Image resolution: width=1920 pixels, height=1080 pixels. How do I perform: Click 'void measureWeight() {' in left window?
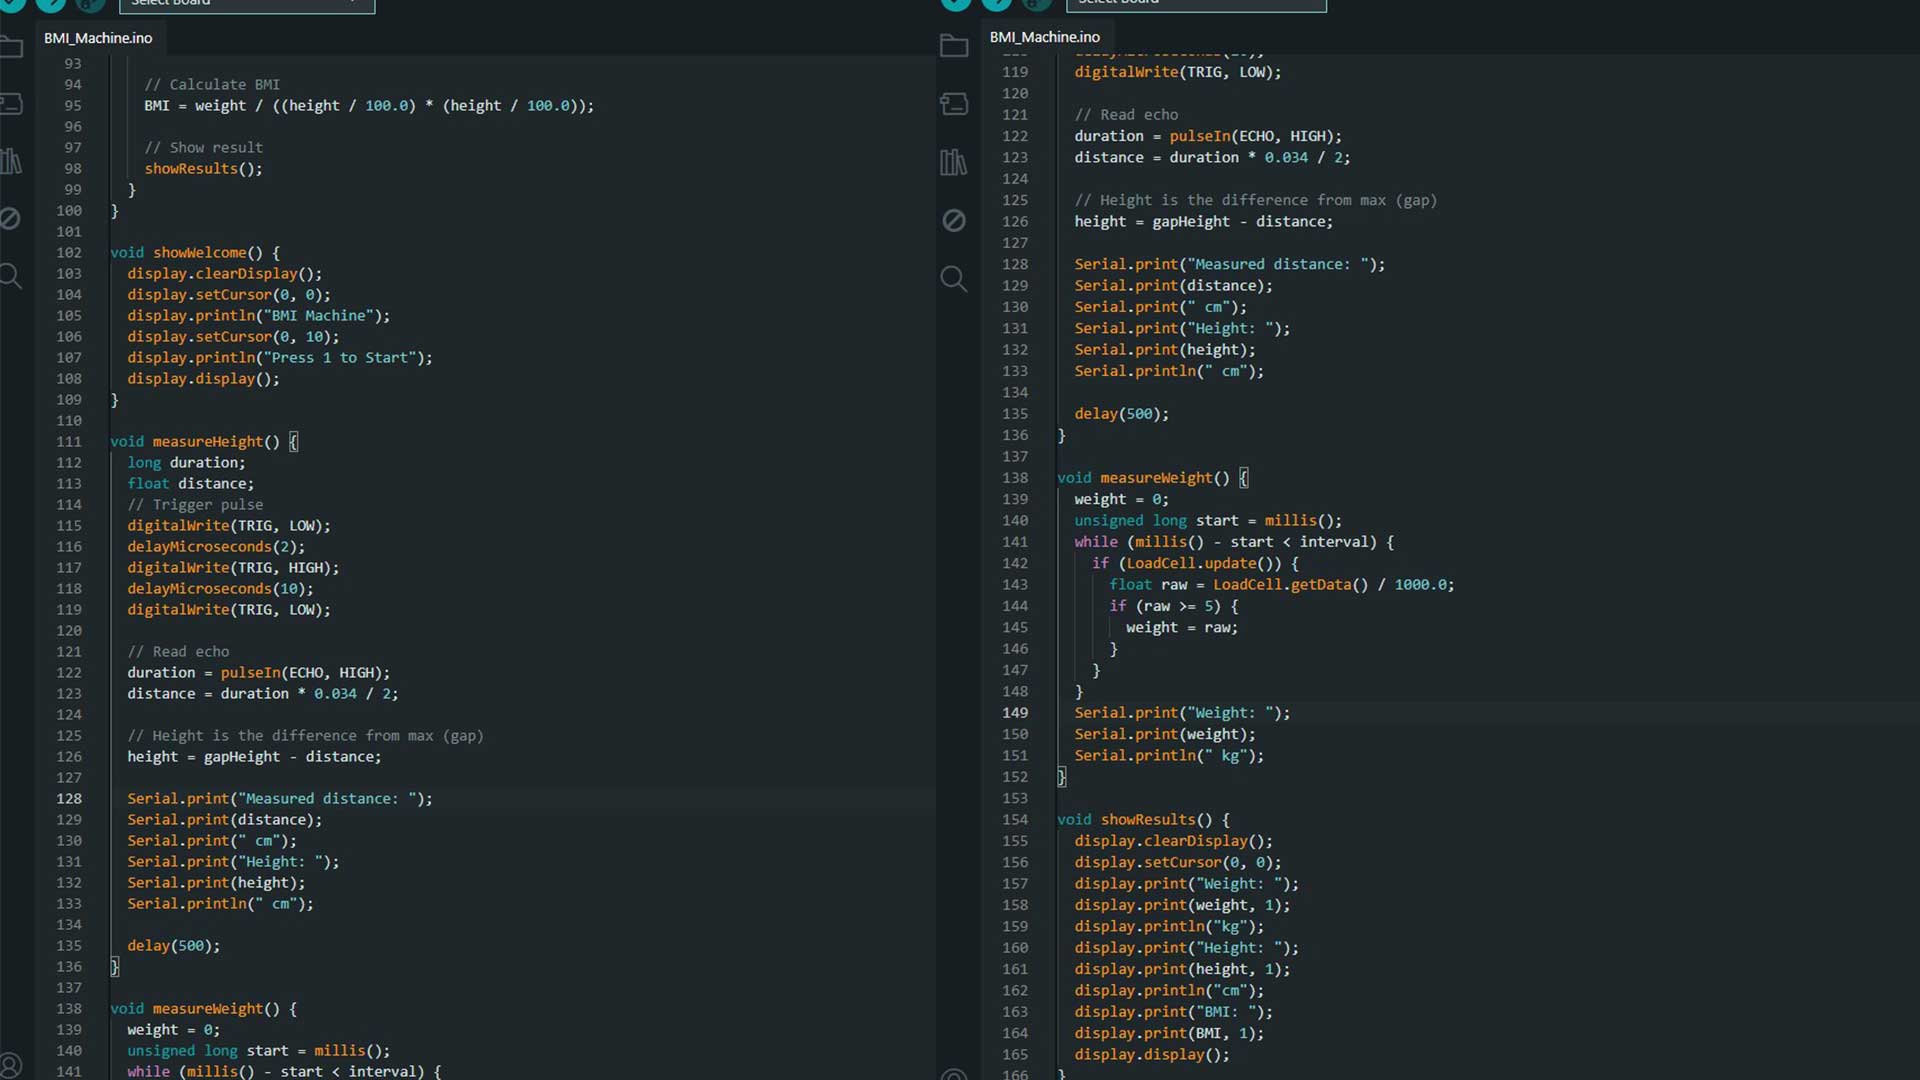coord(204,1008)
